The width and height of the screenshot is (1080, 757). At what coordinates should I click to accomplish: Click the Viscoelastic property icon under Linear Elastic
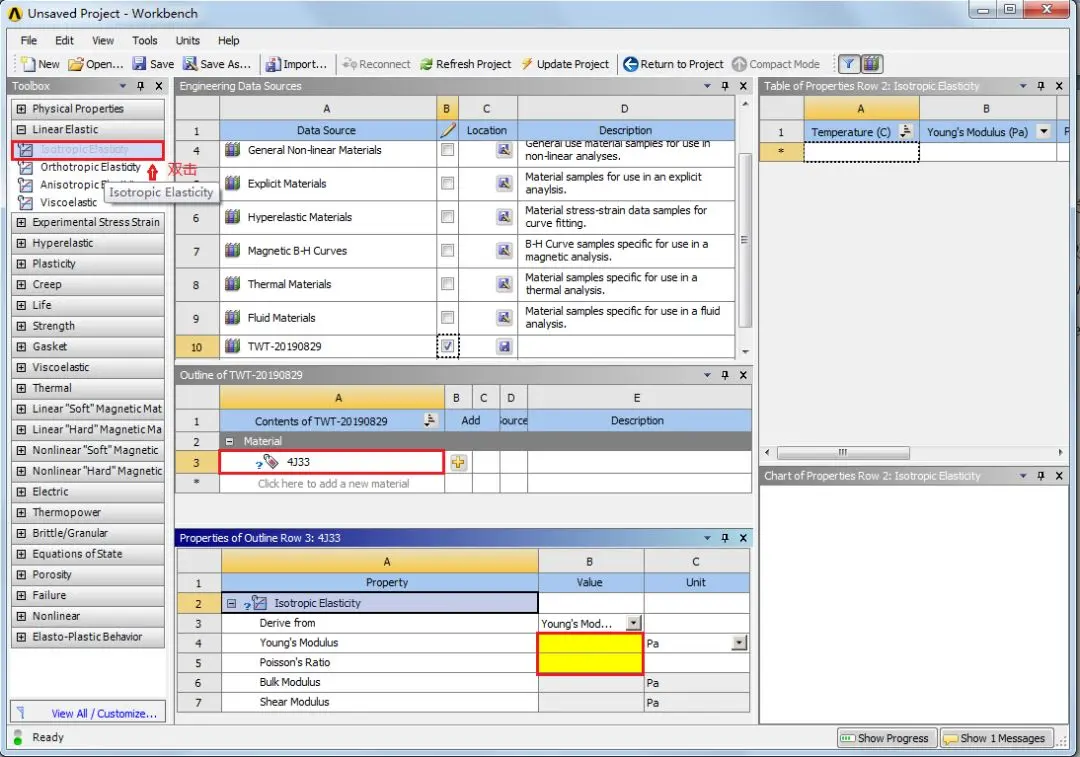[25, 203]
